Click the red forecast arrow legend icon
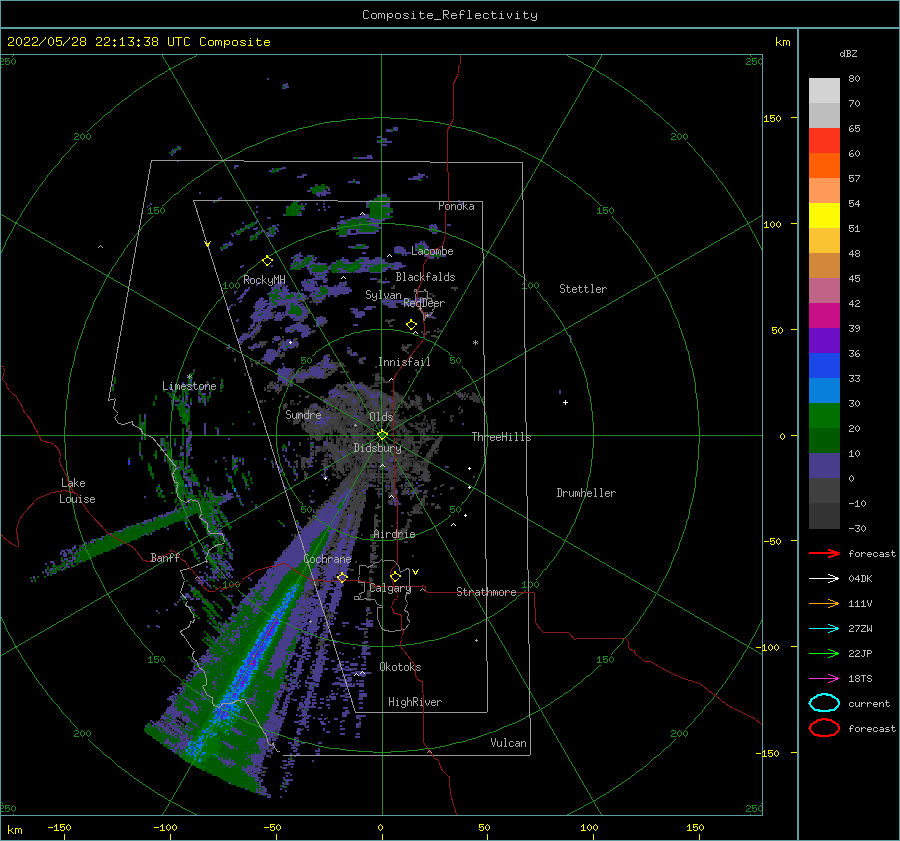The image size is (900, 841). coord(824,553)
